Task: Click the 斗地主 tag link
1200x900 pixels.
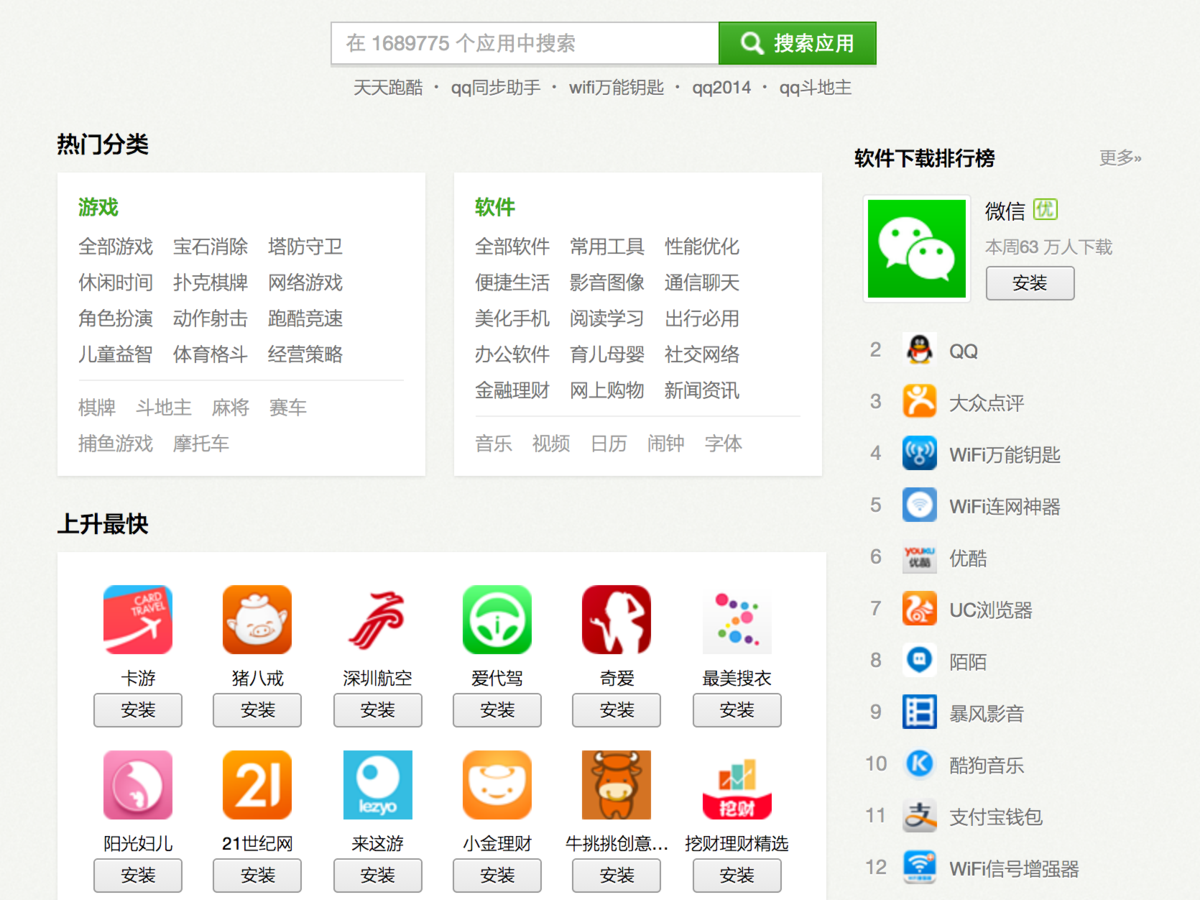Action: [164, 407]
